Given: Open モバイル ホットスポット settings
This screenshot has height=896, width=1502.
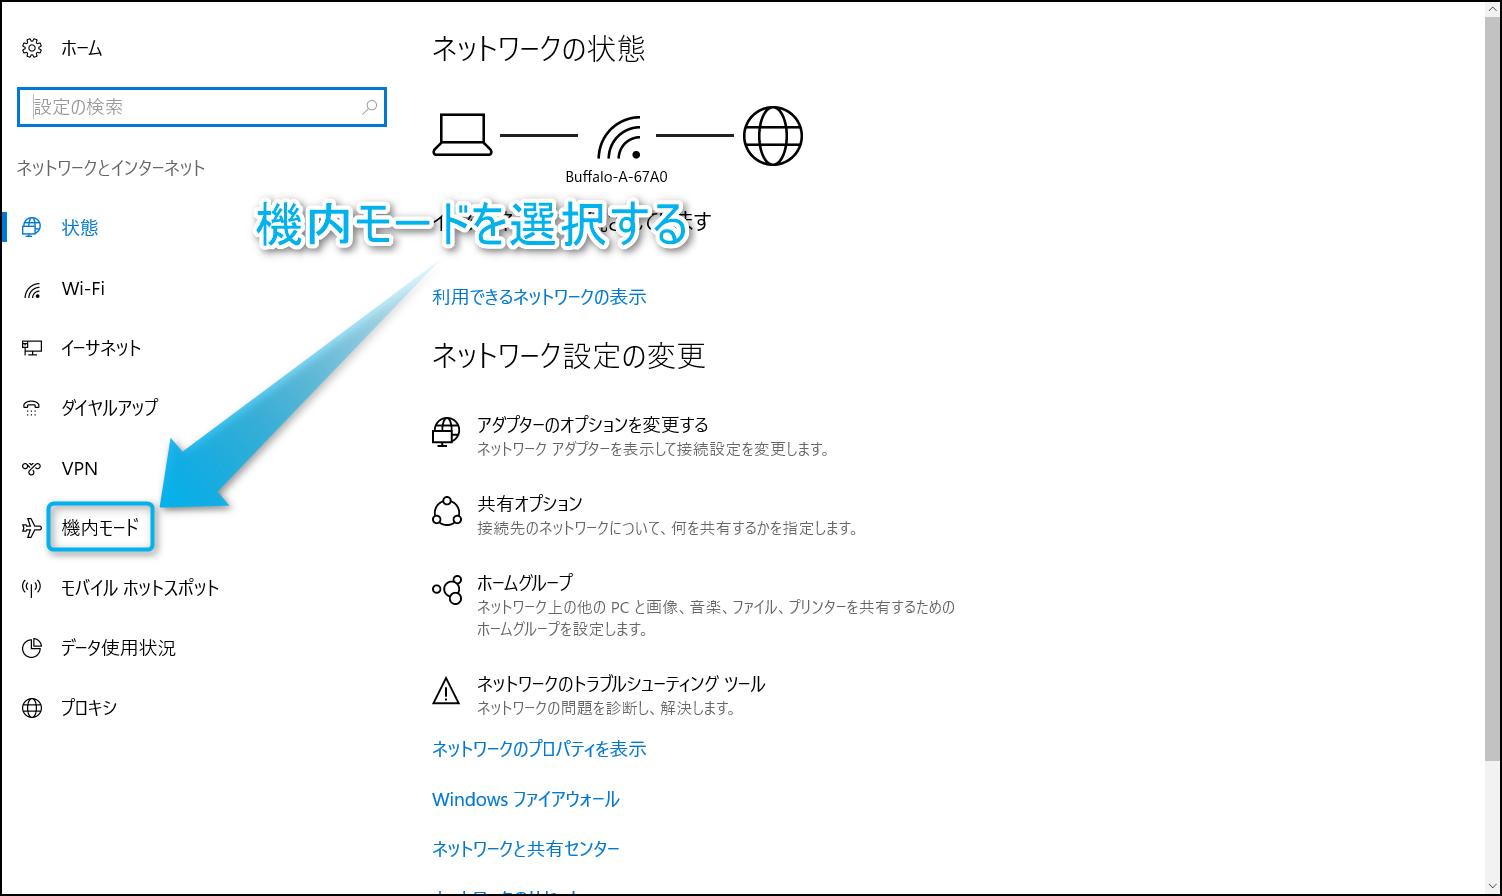Looking at the screenshot, I should 139,588.
